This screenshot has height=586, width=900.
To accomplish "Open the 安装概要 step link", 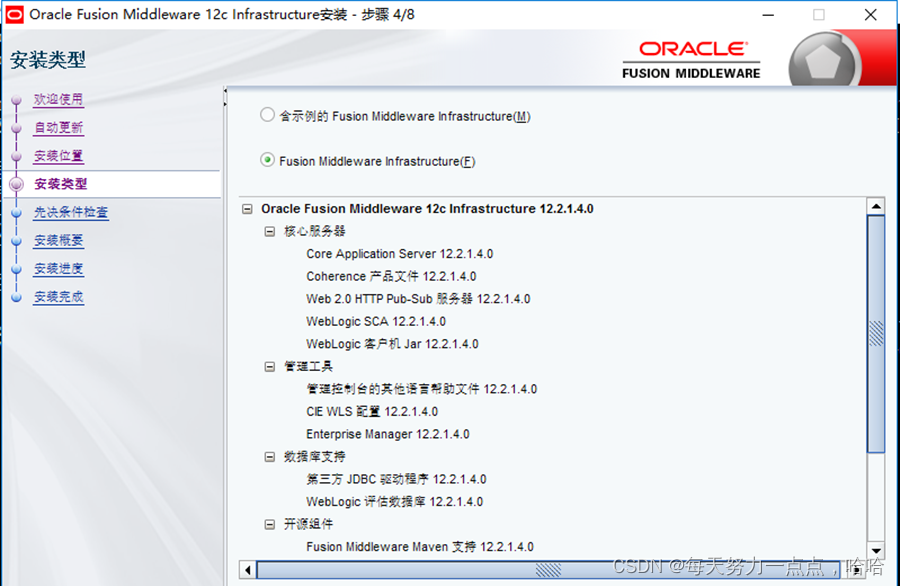I will 59,240.
